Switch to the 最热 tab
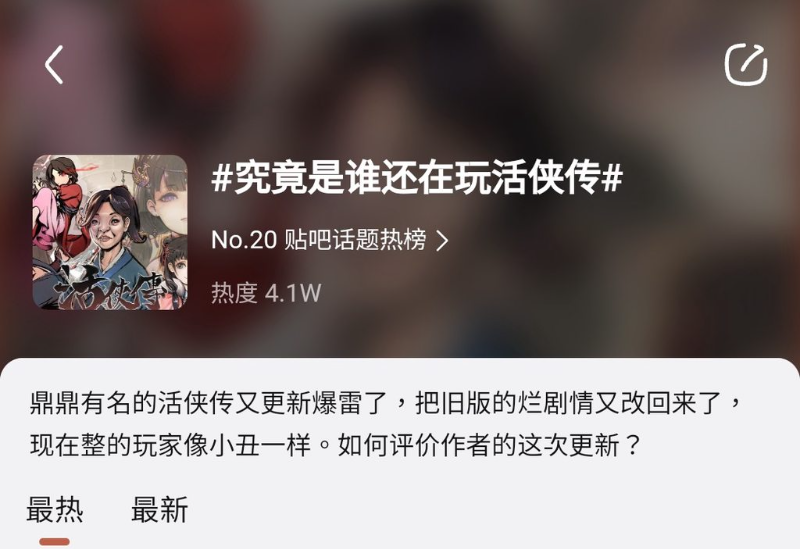 pyautogui.click(x=55, y=509)
